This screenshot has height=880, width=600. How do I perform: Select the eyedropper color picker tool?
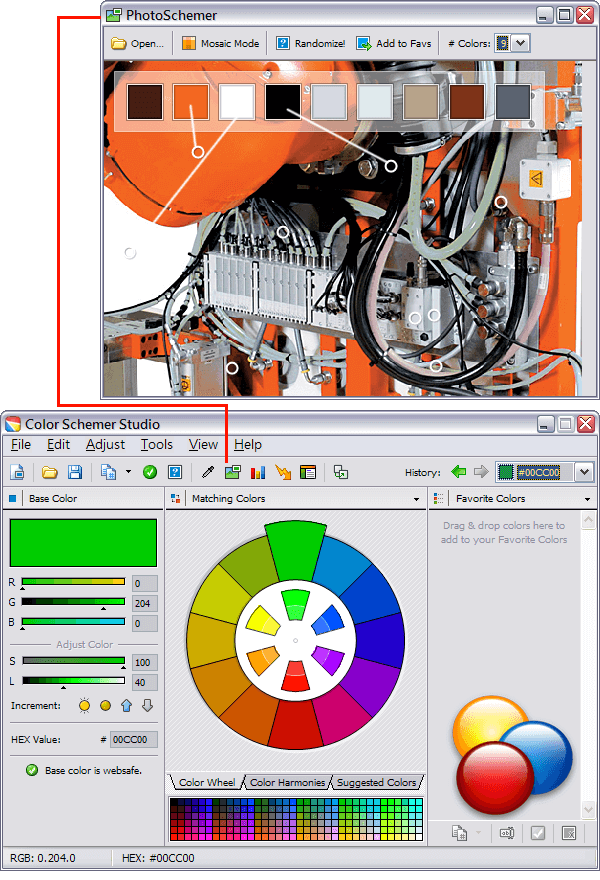click(x=208, y=472)
